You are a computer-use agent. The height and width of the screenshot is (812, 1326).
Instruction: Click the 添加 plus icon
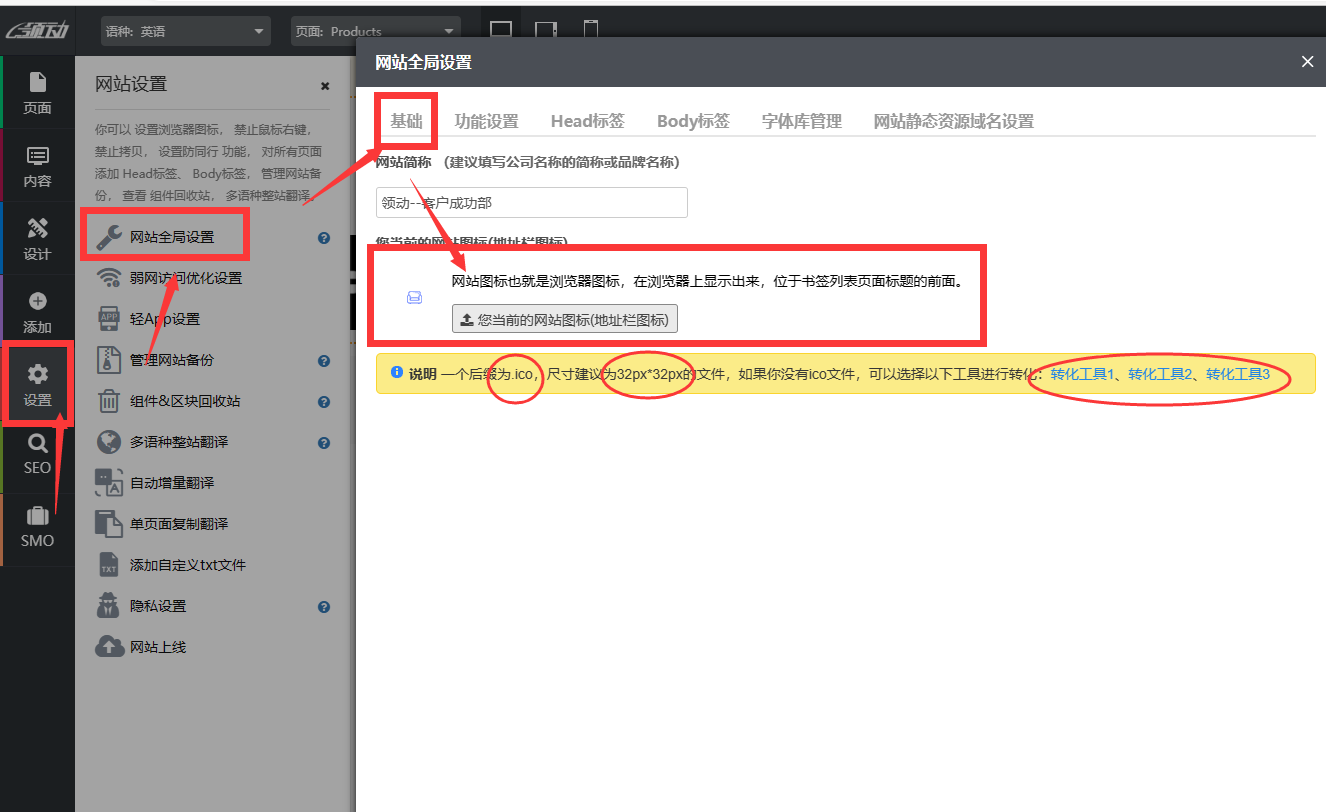pos(37,312)
